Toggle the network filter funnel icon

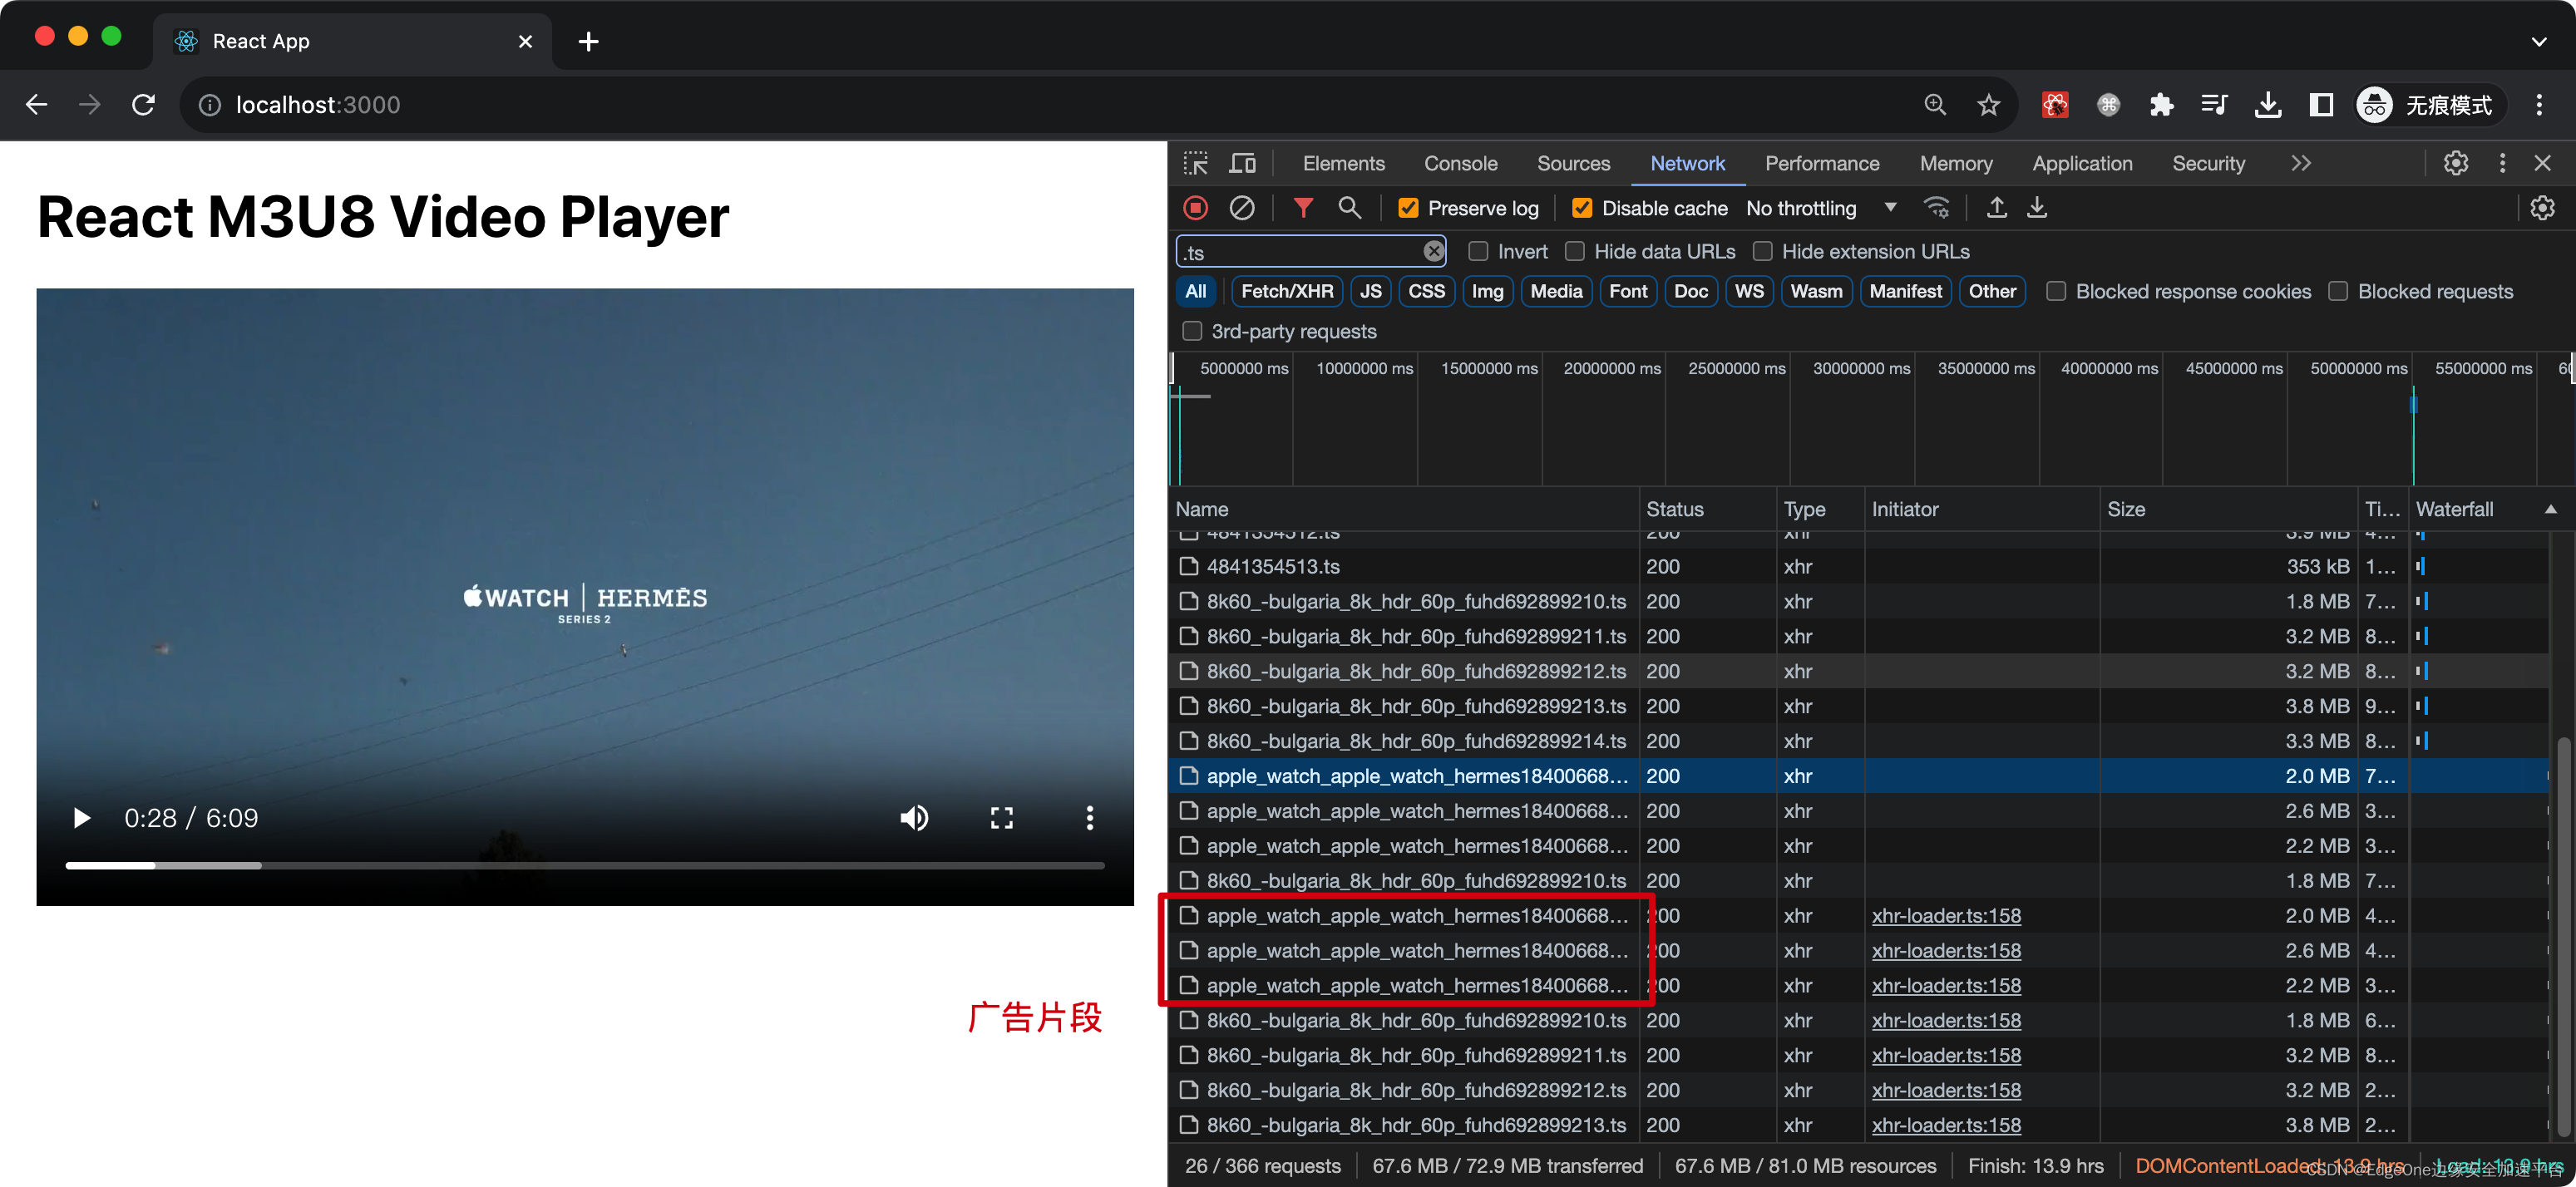(x=1303, y=208)
